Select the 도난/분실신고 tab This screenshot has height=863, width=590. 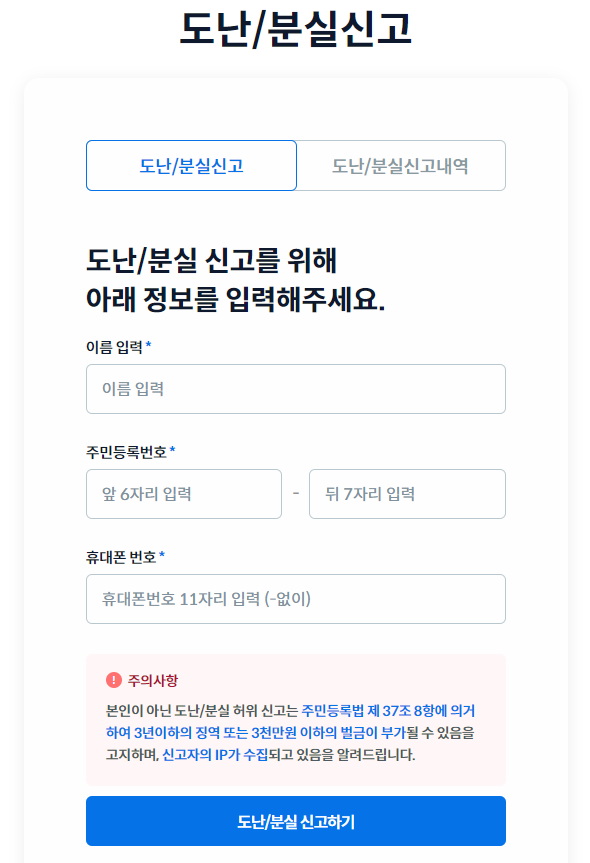[192, 165]
